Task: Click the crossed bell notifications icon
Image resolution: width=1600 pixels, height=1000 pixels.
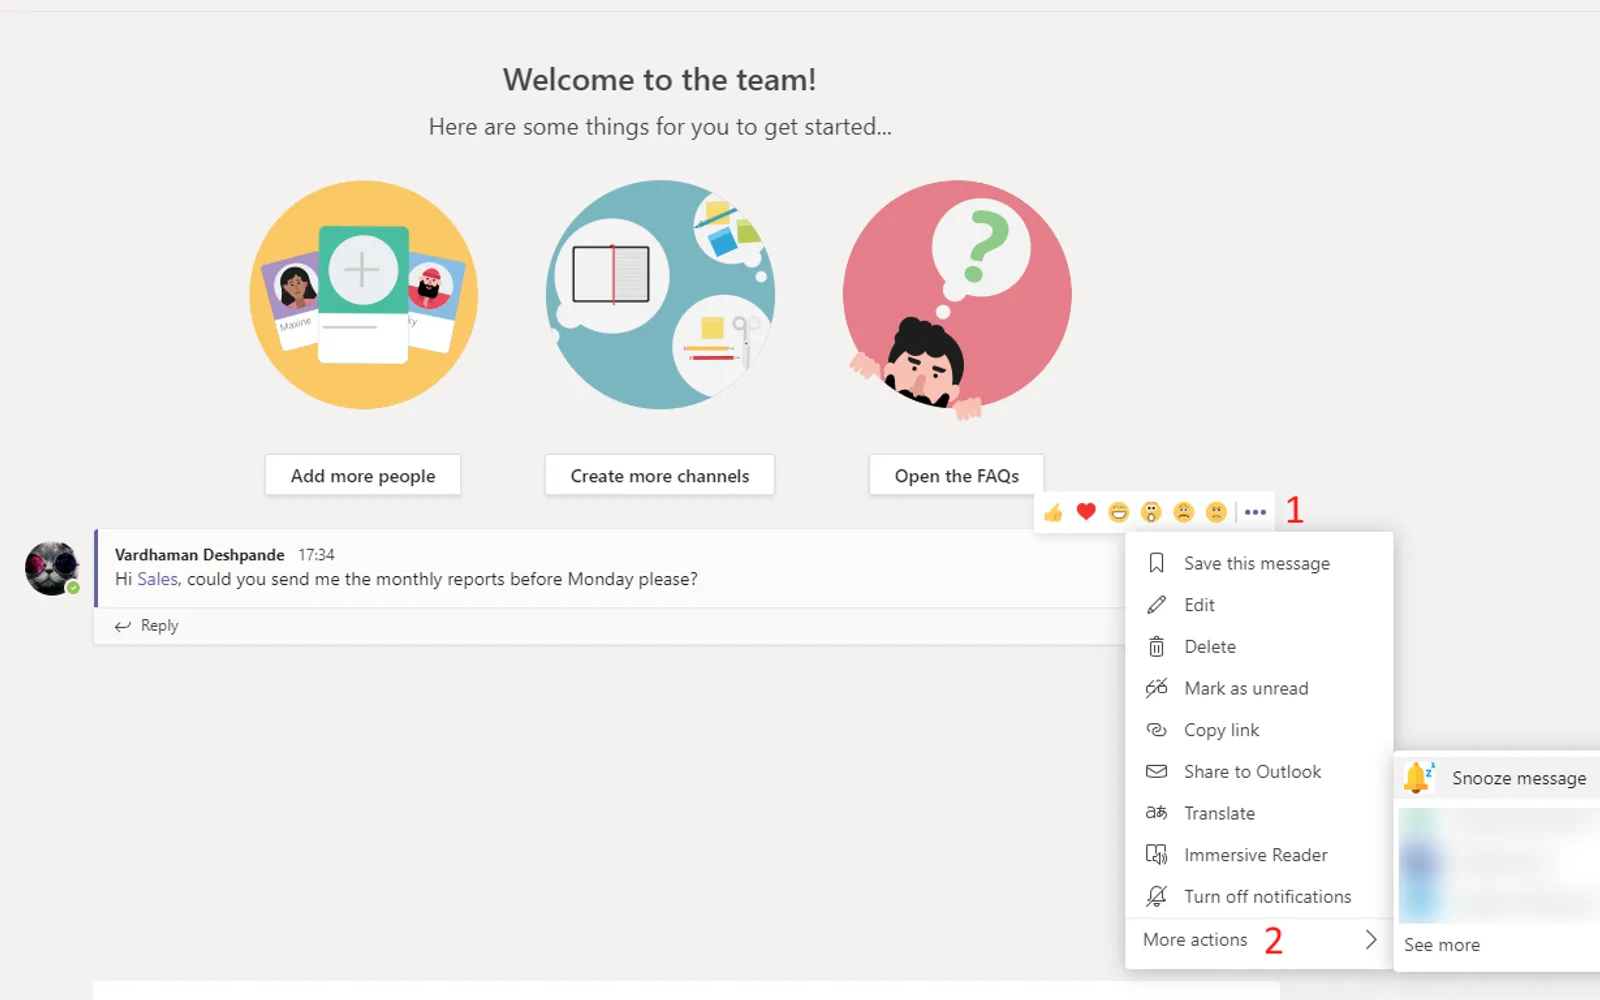Action: (x=1156, y=896)
